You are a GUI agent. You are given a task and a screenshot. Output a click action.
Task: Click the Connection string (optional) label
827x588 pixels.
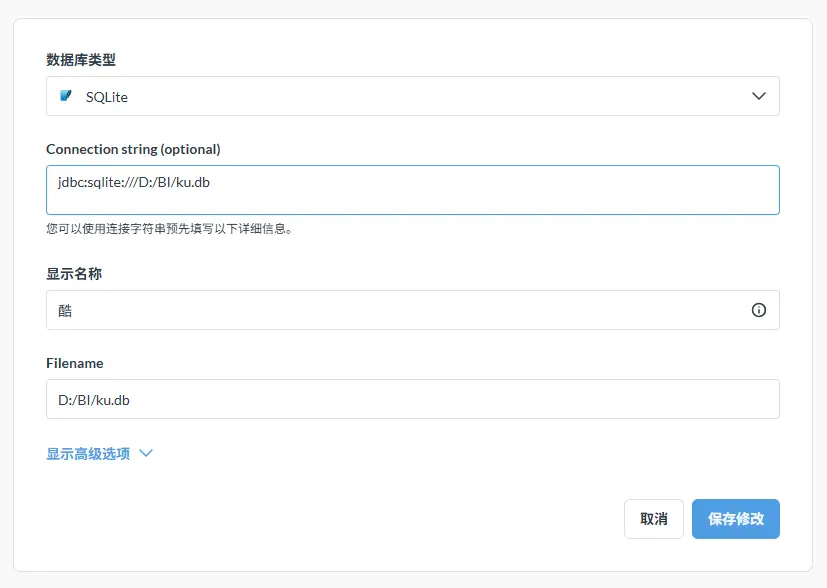133,149
